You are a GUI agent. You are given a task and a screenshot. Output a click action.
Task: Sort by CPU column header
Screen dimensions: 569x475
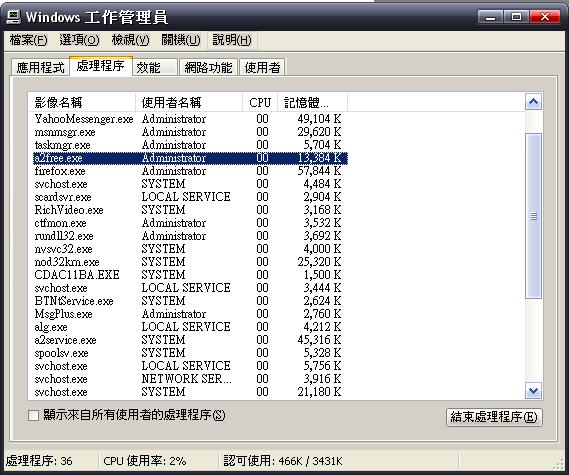click(x=260, y=103)
